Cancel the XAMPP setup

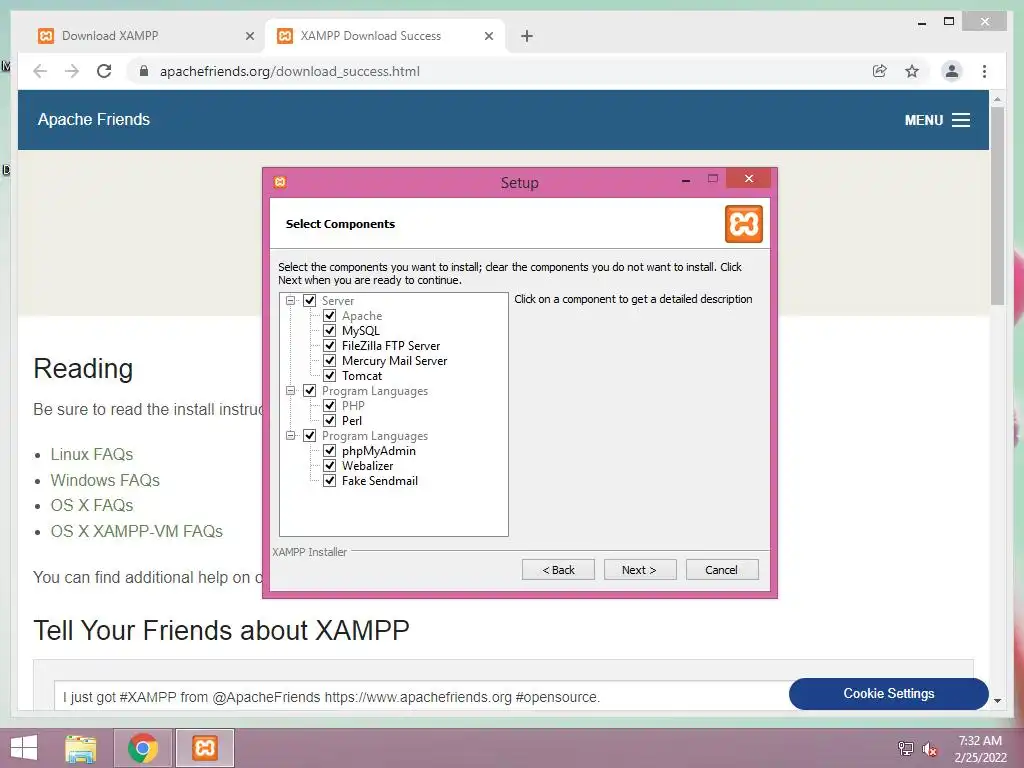[x=722, y=569]
